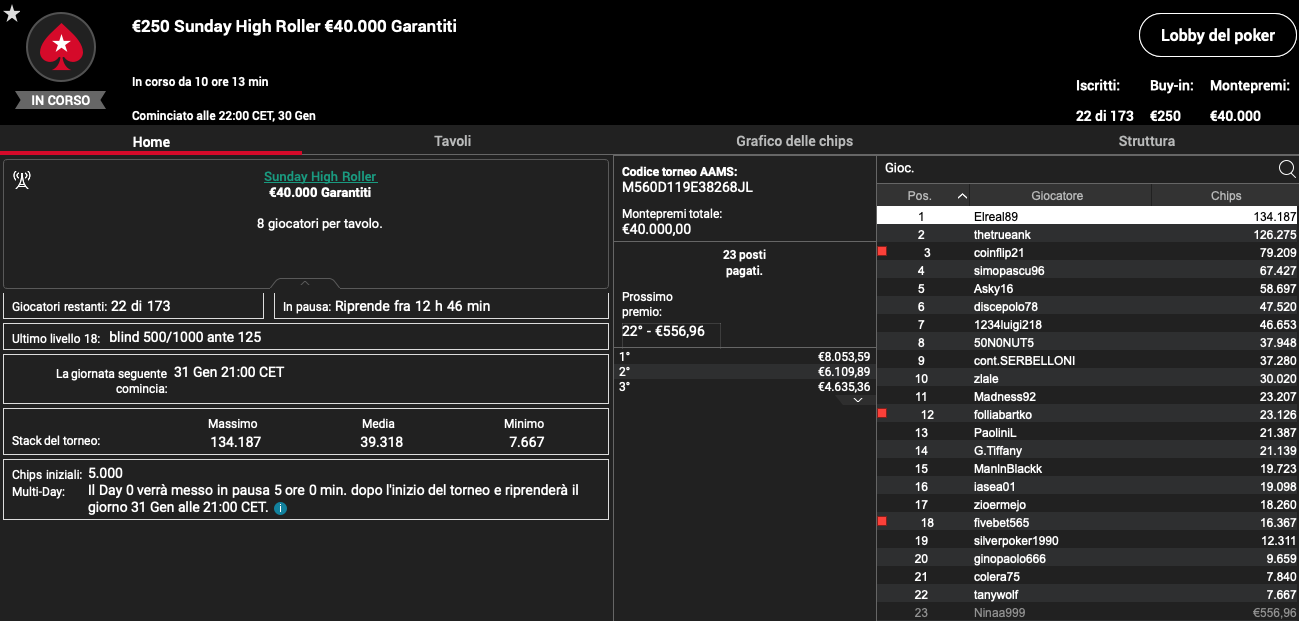Select player simopascu96

1087,270
